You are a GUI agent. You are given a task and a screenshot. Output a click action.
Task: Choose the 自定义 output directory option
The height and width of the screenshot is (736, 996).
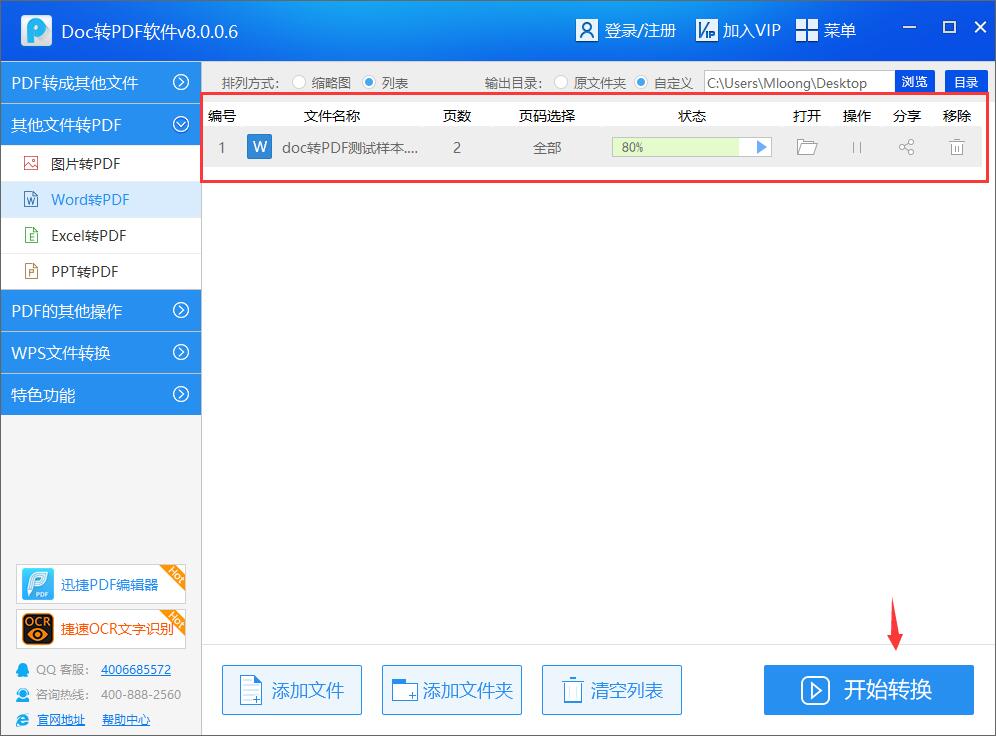click(641, 83)
